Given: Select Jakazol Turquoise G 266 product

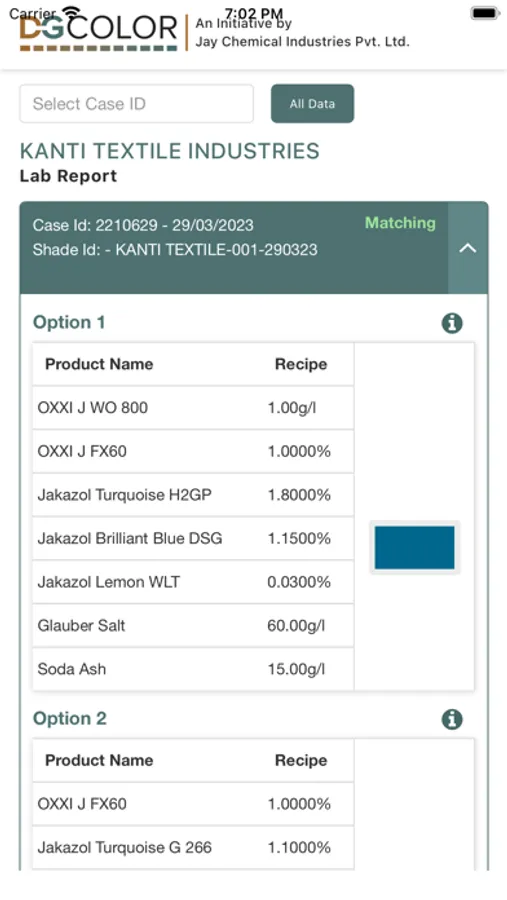Looking at the screenshot, I should [x=125, y=847].
